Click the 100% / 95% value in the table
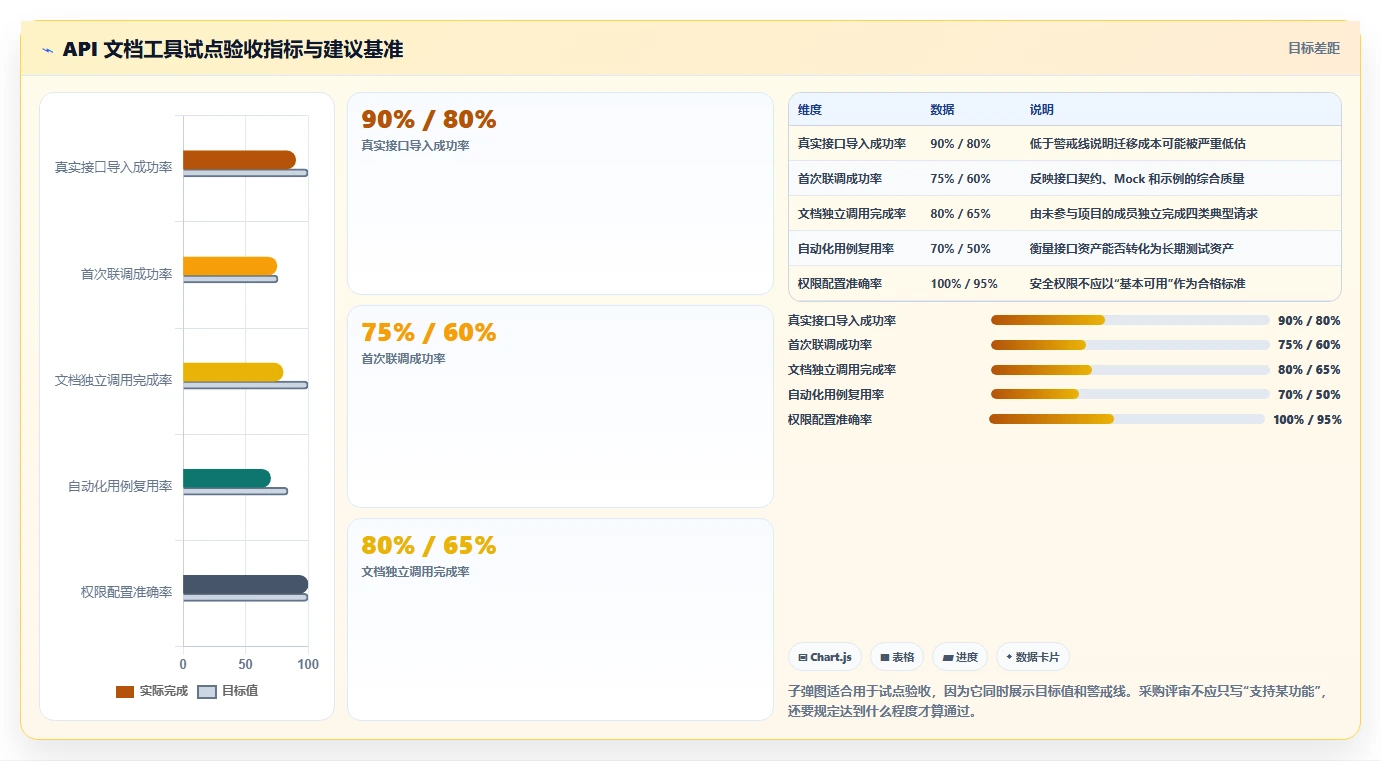Image resolution: width=1381 pixels, height=761 pixels. (964, 284)
